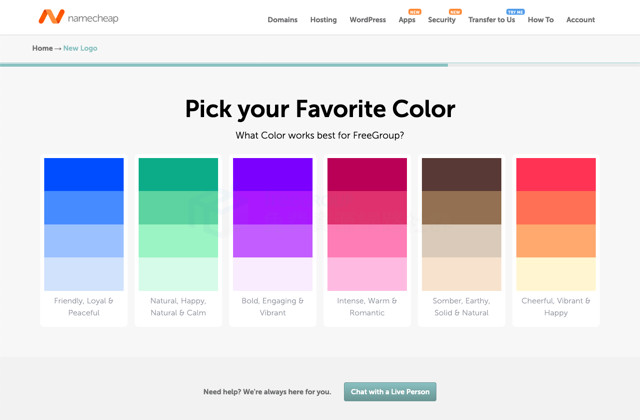Click the New Logo breadcrumb link
This screenshot has height=420, width=640.
[x=80, y=48]
